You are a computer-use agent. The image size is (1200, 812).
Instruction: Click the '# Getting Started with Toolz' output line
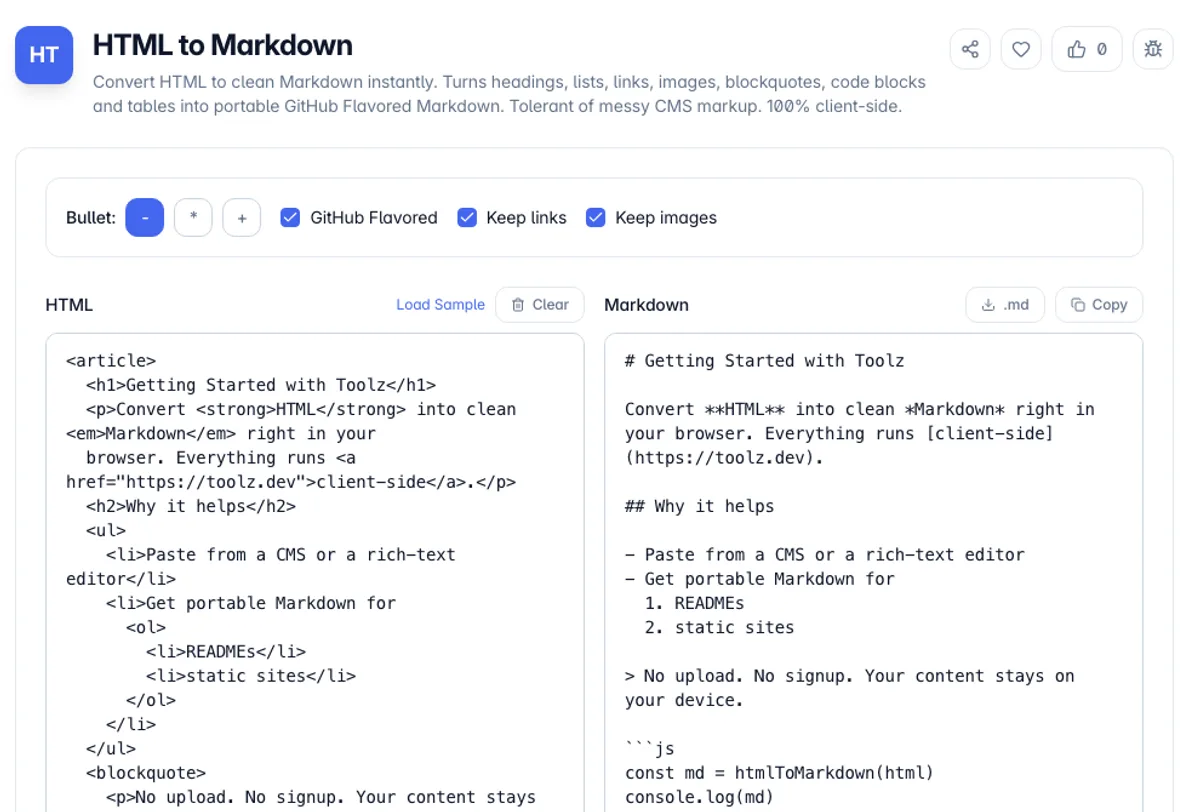tap(765, 361)
